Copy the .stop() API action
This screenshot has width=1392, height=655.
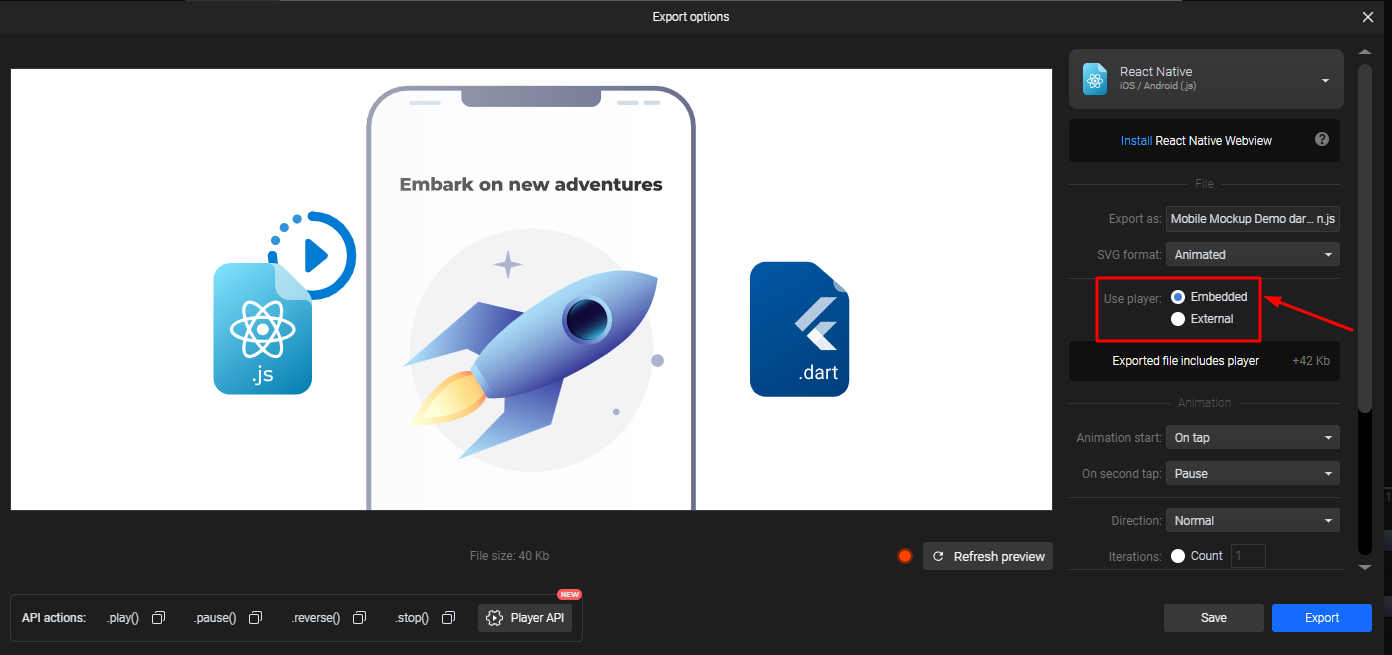point(449,618)
